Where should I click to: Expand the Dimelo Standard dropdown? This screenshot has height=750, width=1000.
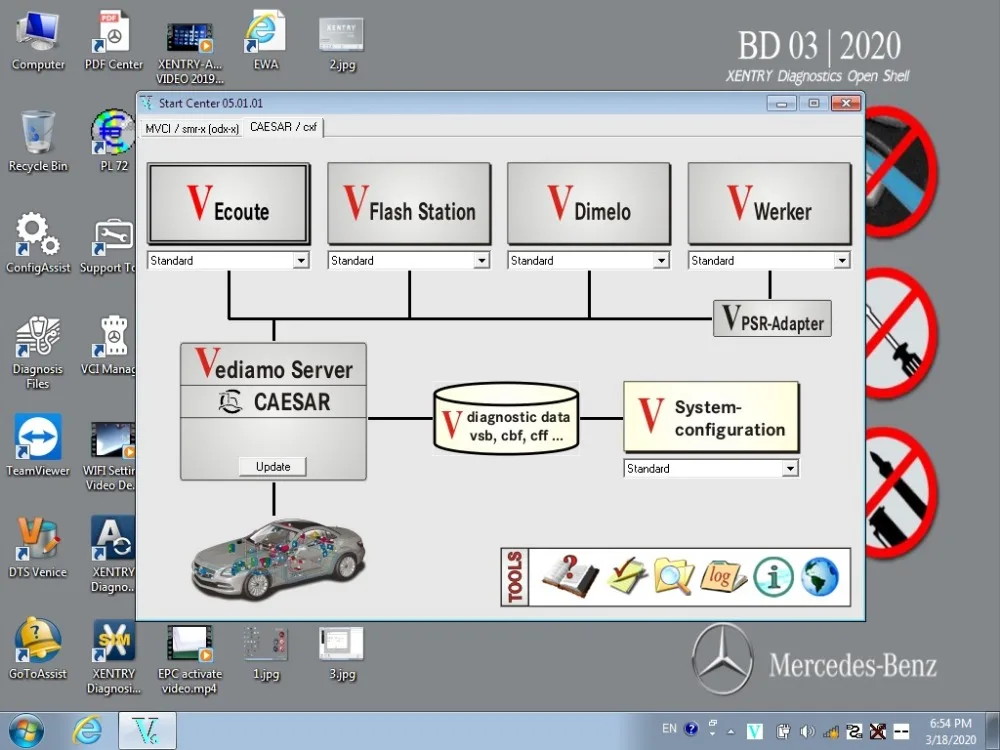click(x=661, y=260)
